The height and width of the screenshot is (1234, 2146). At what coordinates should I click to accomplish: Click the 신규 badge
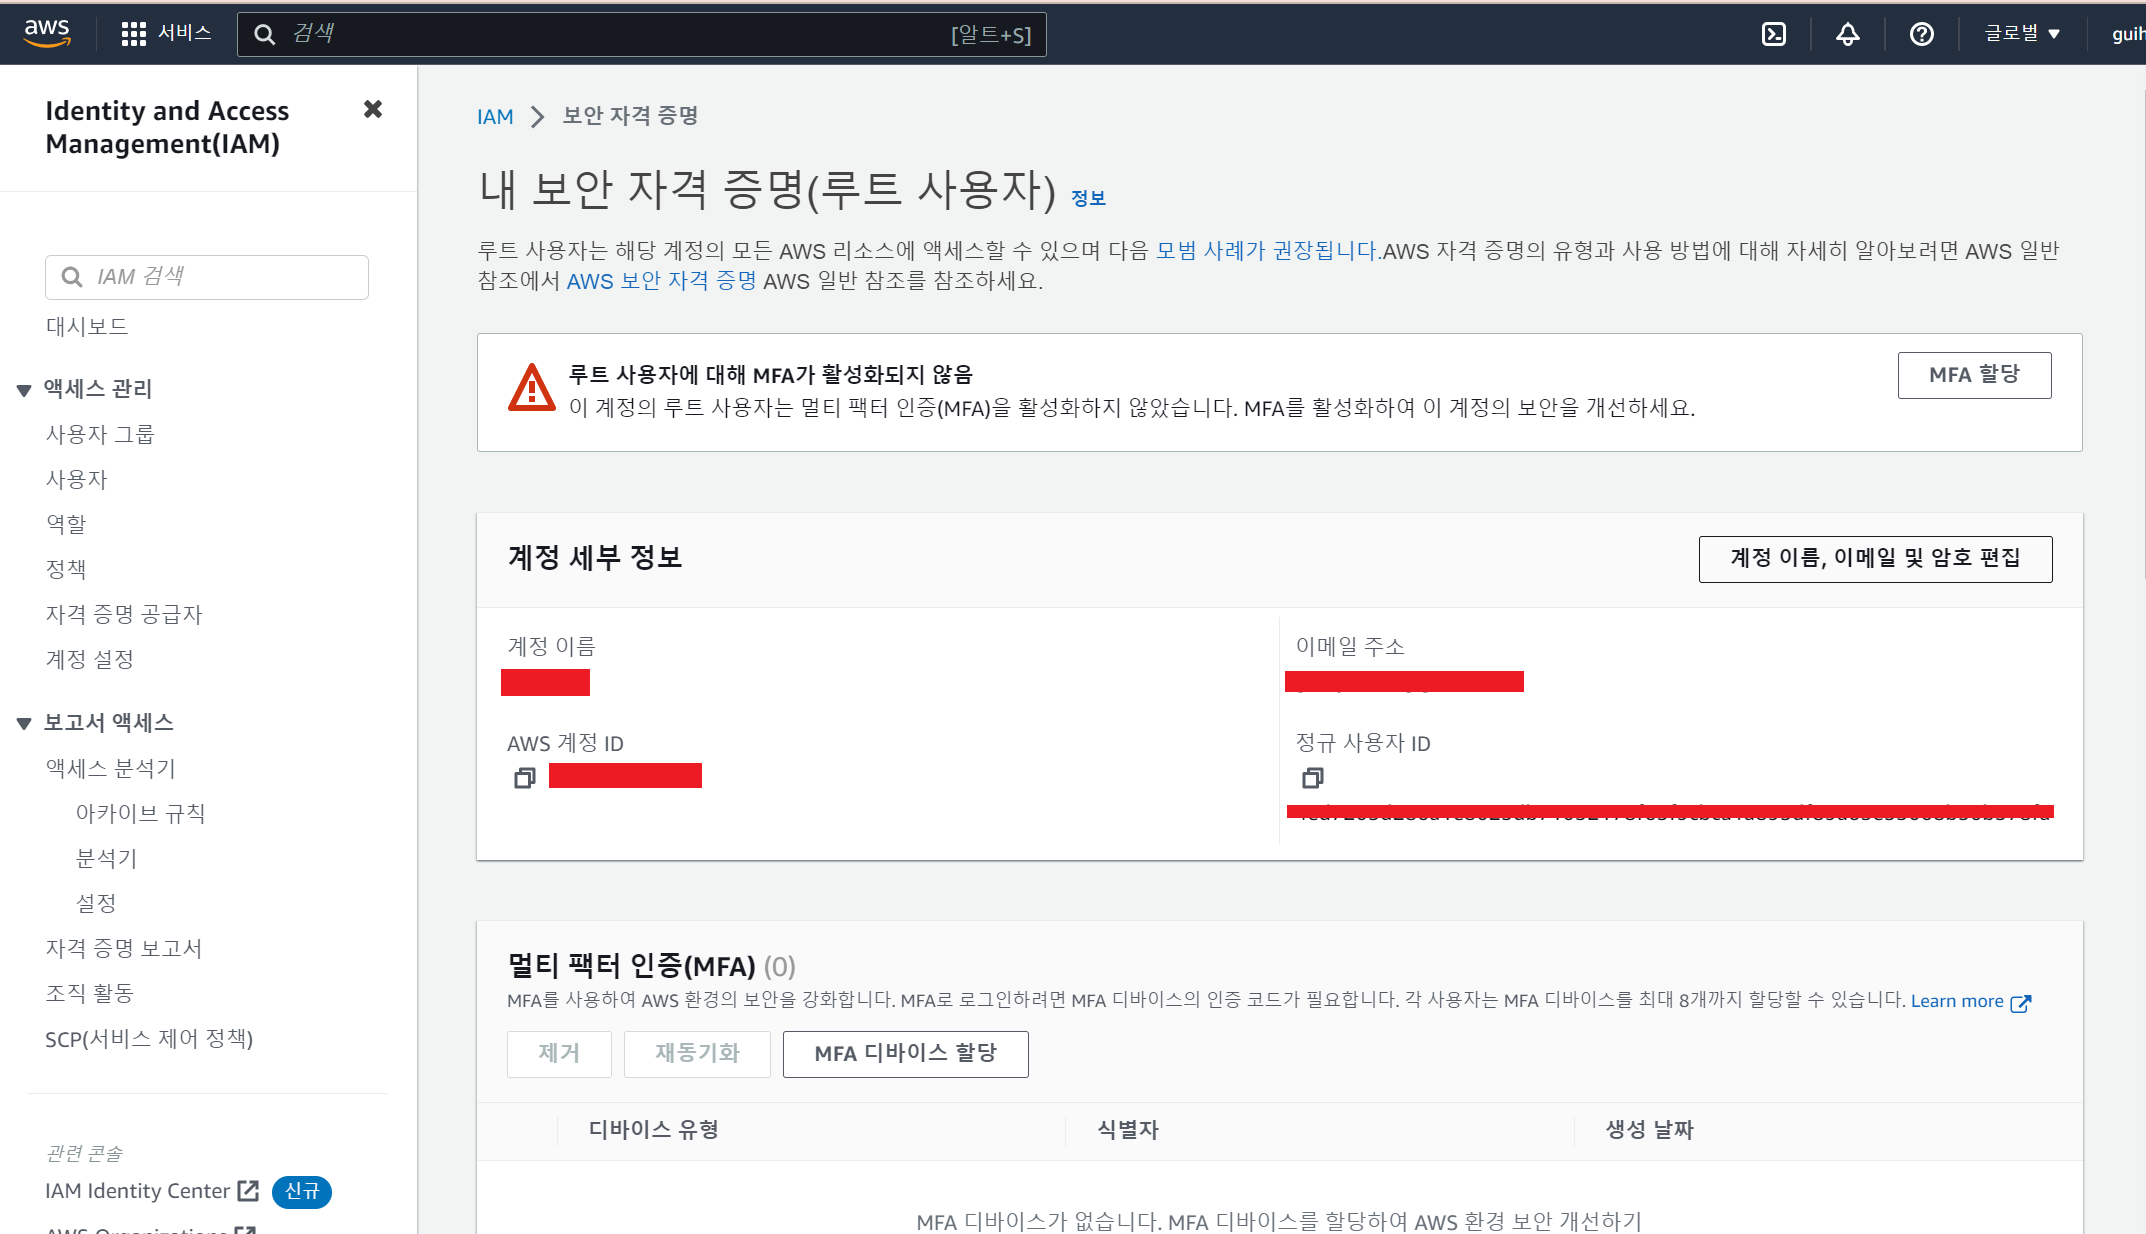pos(302,1192)
